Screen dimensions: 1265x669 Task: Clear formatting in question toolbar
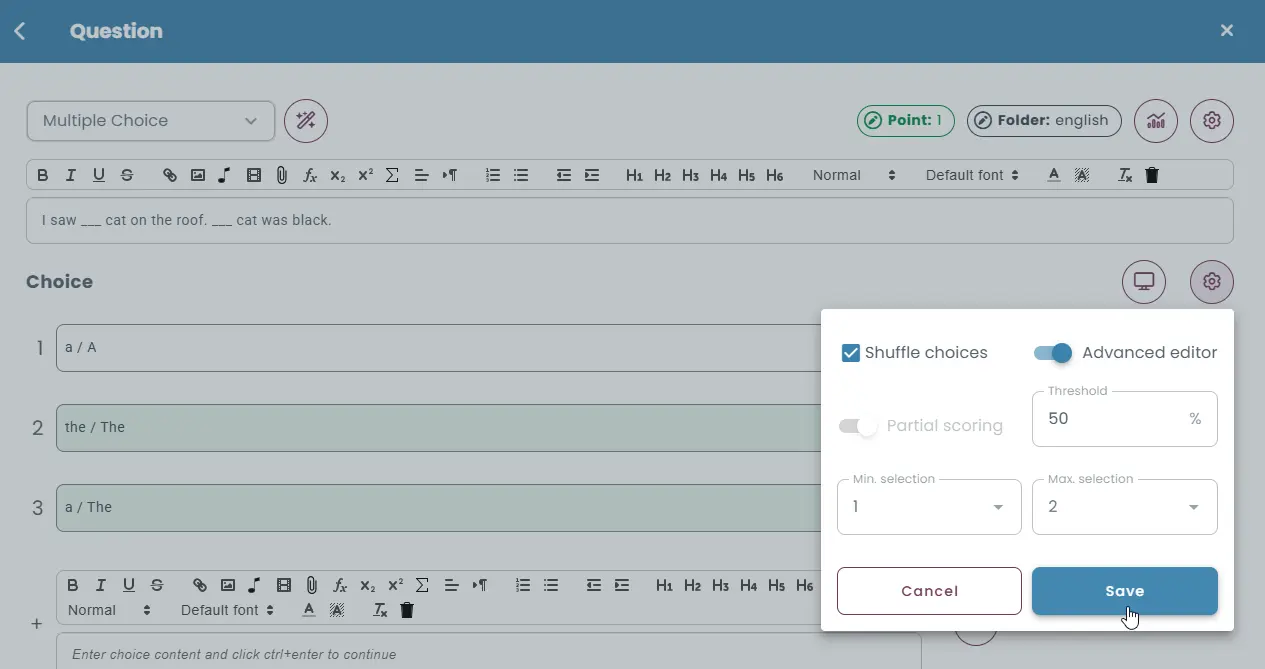tap(1125, 175)
